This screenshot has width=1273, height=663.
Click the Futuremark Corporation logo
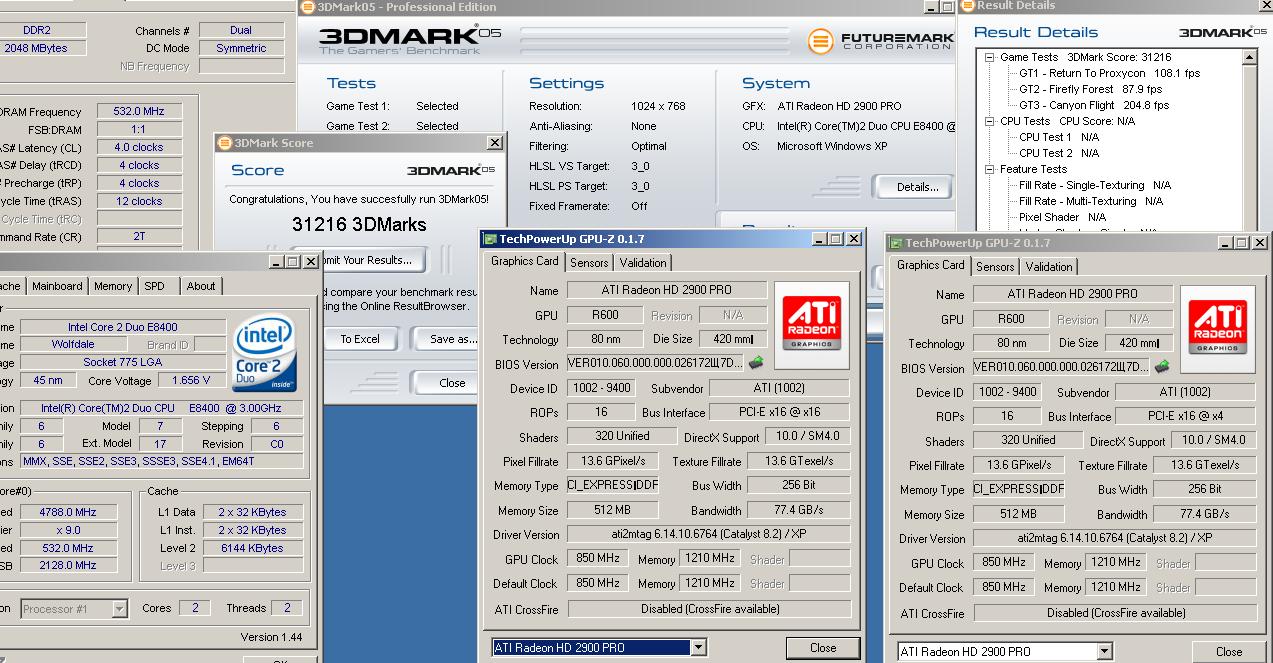point(881,42)
